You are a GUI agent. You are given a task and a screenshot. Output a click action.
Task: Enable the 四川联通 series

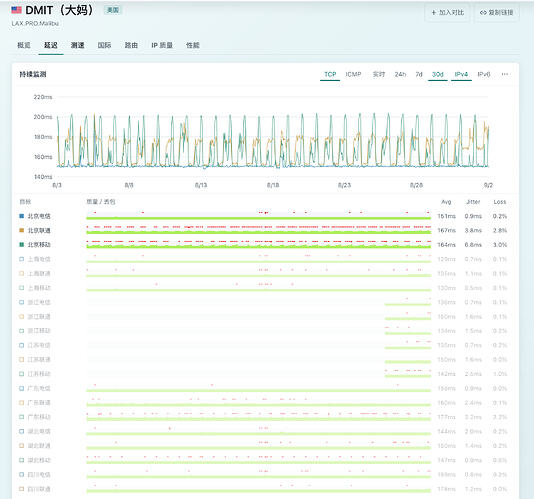[21, 489]
